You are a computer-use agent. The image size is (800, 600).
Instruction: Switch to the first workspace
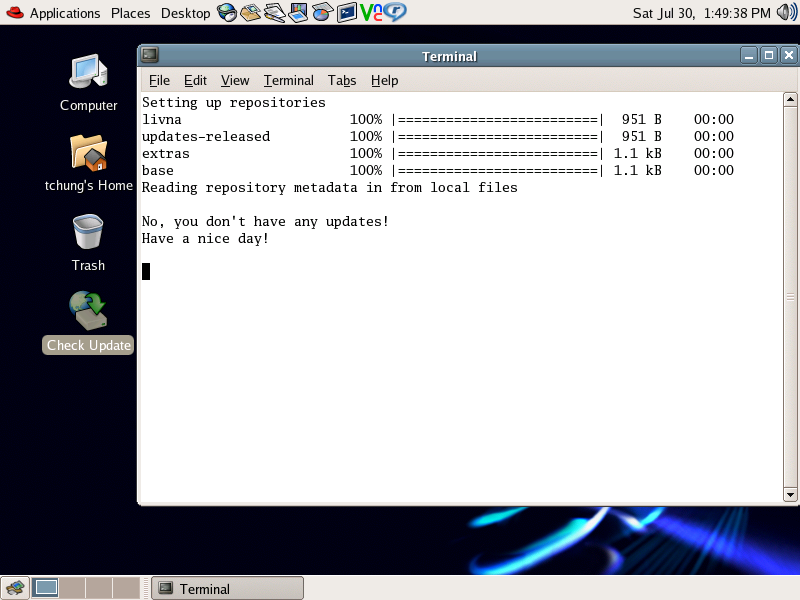pyautogui.click(x=45, y=588)
